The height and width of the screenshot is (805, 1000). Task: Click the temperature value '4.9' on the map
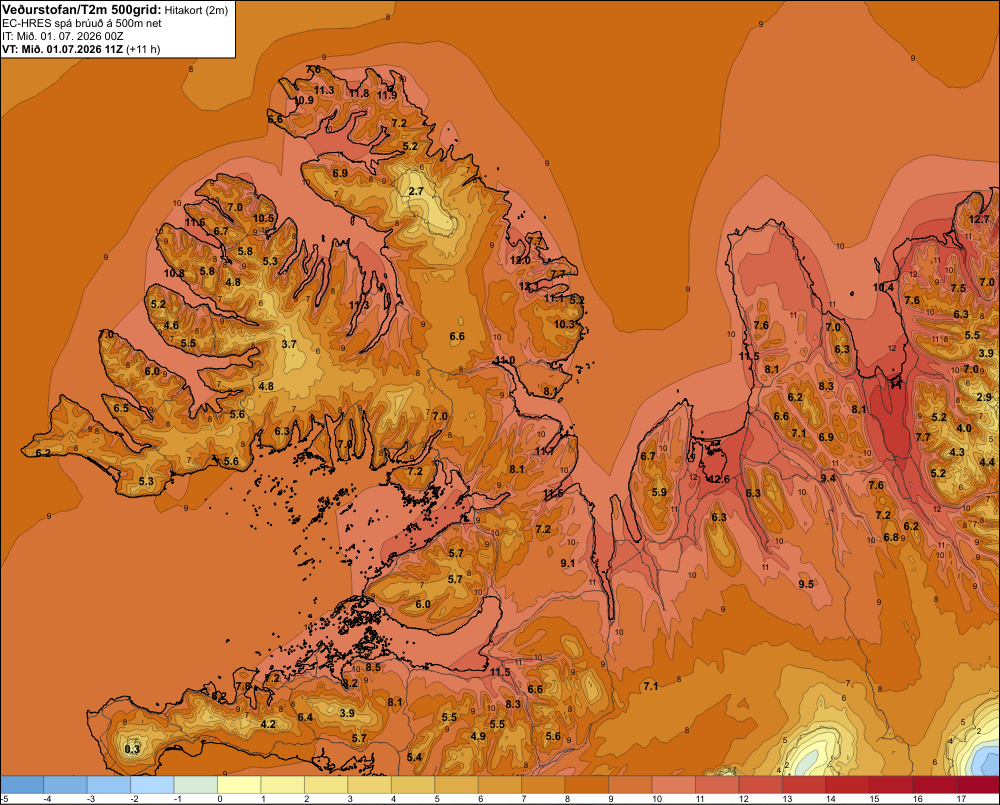tap(478, 736)
